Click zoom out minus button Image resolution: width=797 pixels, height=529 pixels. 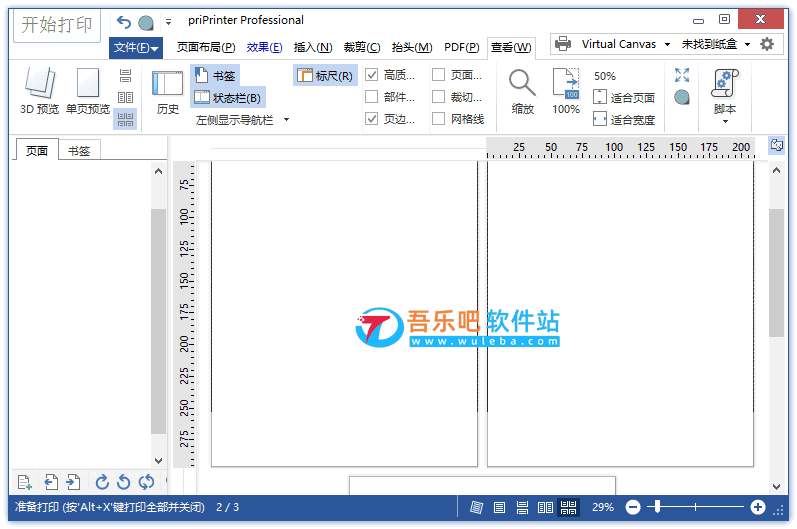[633, 507]
